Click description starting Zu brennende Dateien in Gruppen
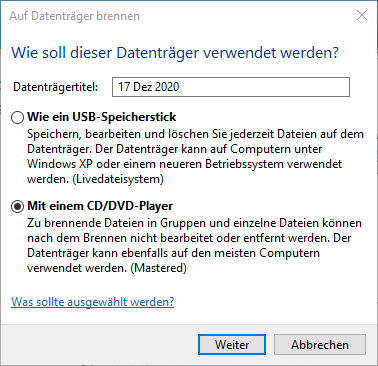378x366 pixels. tap(194, 245)
